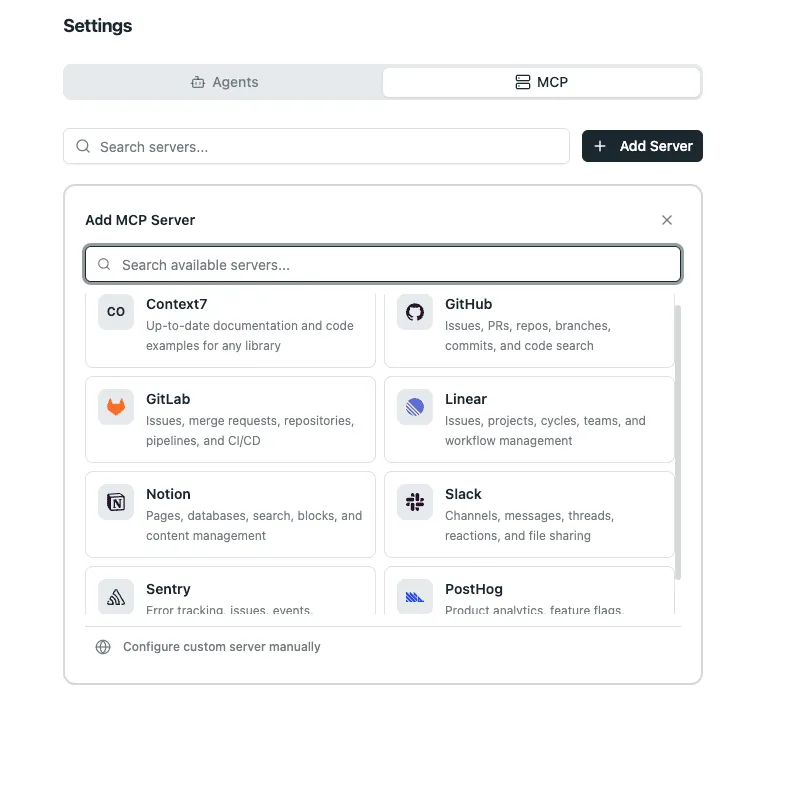Click the GitLab fox icon
Viewport: 789px width, 811px height.
coord(116,407)
